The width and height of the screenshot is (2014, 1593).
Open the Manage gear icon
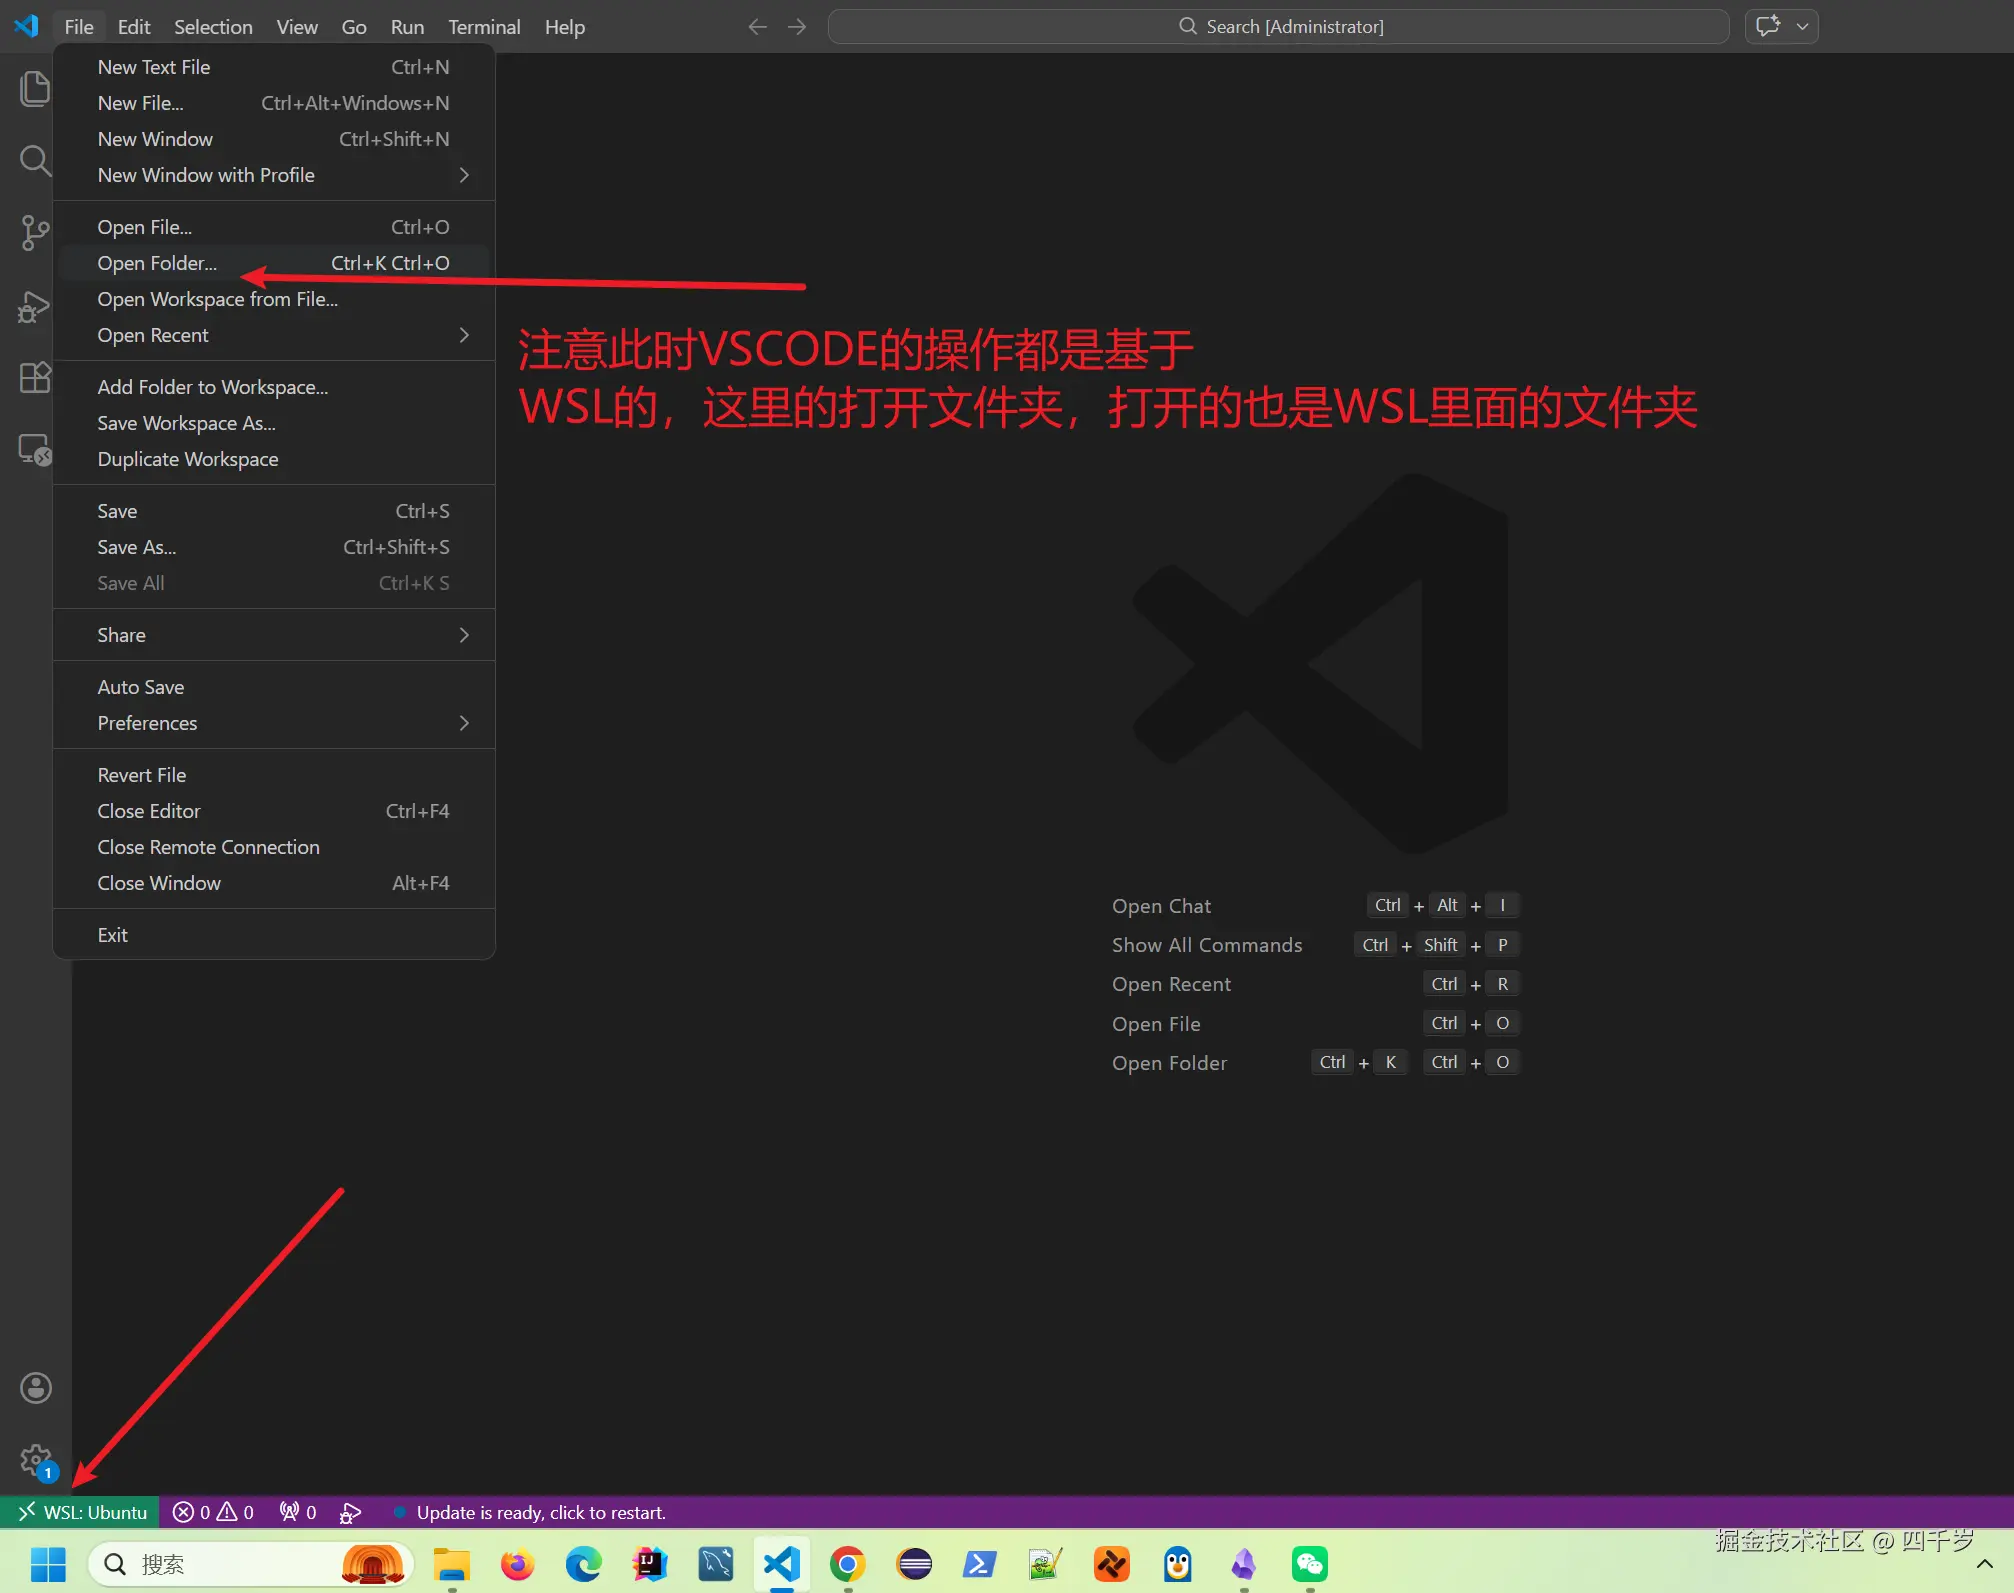(35, 1460)
